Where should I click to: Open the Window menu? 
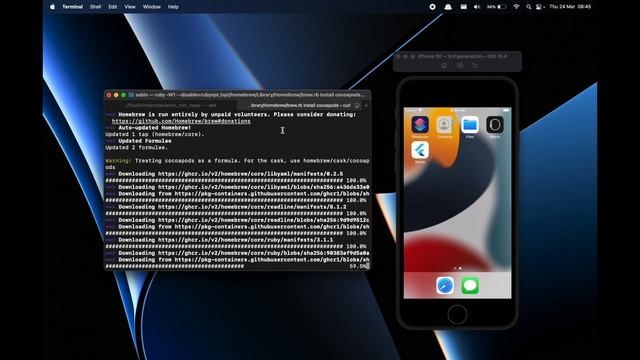pos(151,7)
